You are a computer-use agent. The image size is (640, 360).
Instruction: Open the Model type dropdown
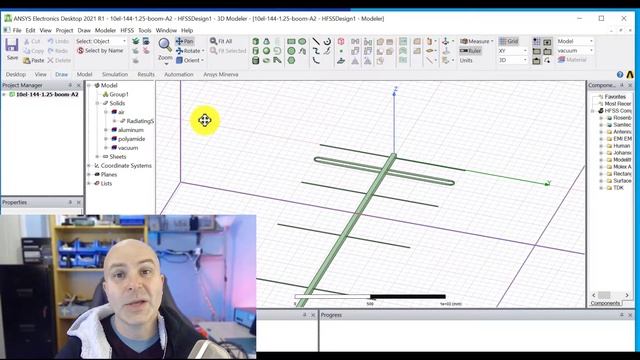tap(575, 41)
